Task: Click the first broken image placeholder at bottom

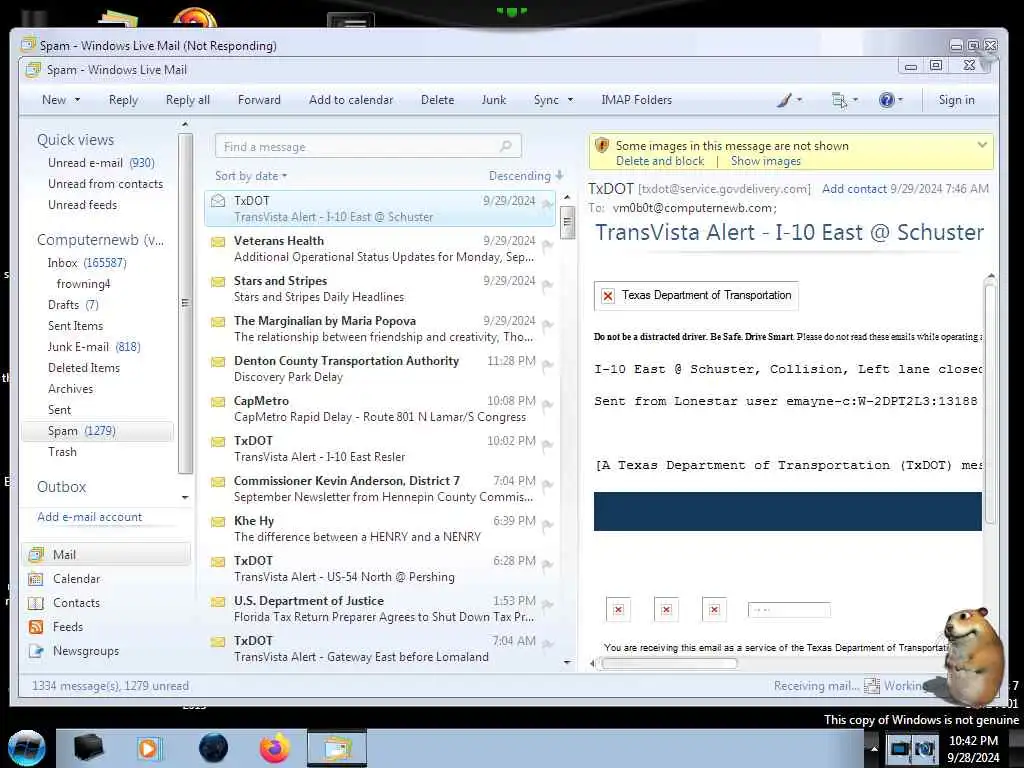Action: coord(618,610)
